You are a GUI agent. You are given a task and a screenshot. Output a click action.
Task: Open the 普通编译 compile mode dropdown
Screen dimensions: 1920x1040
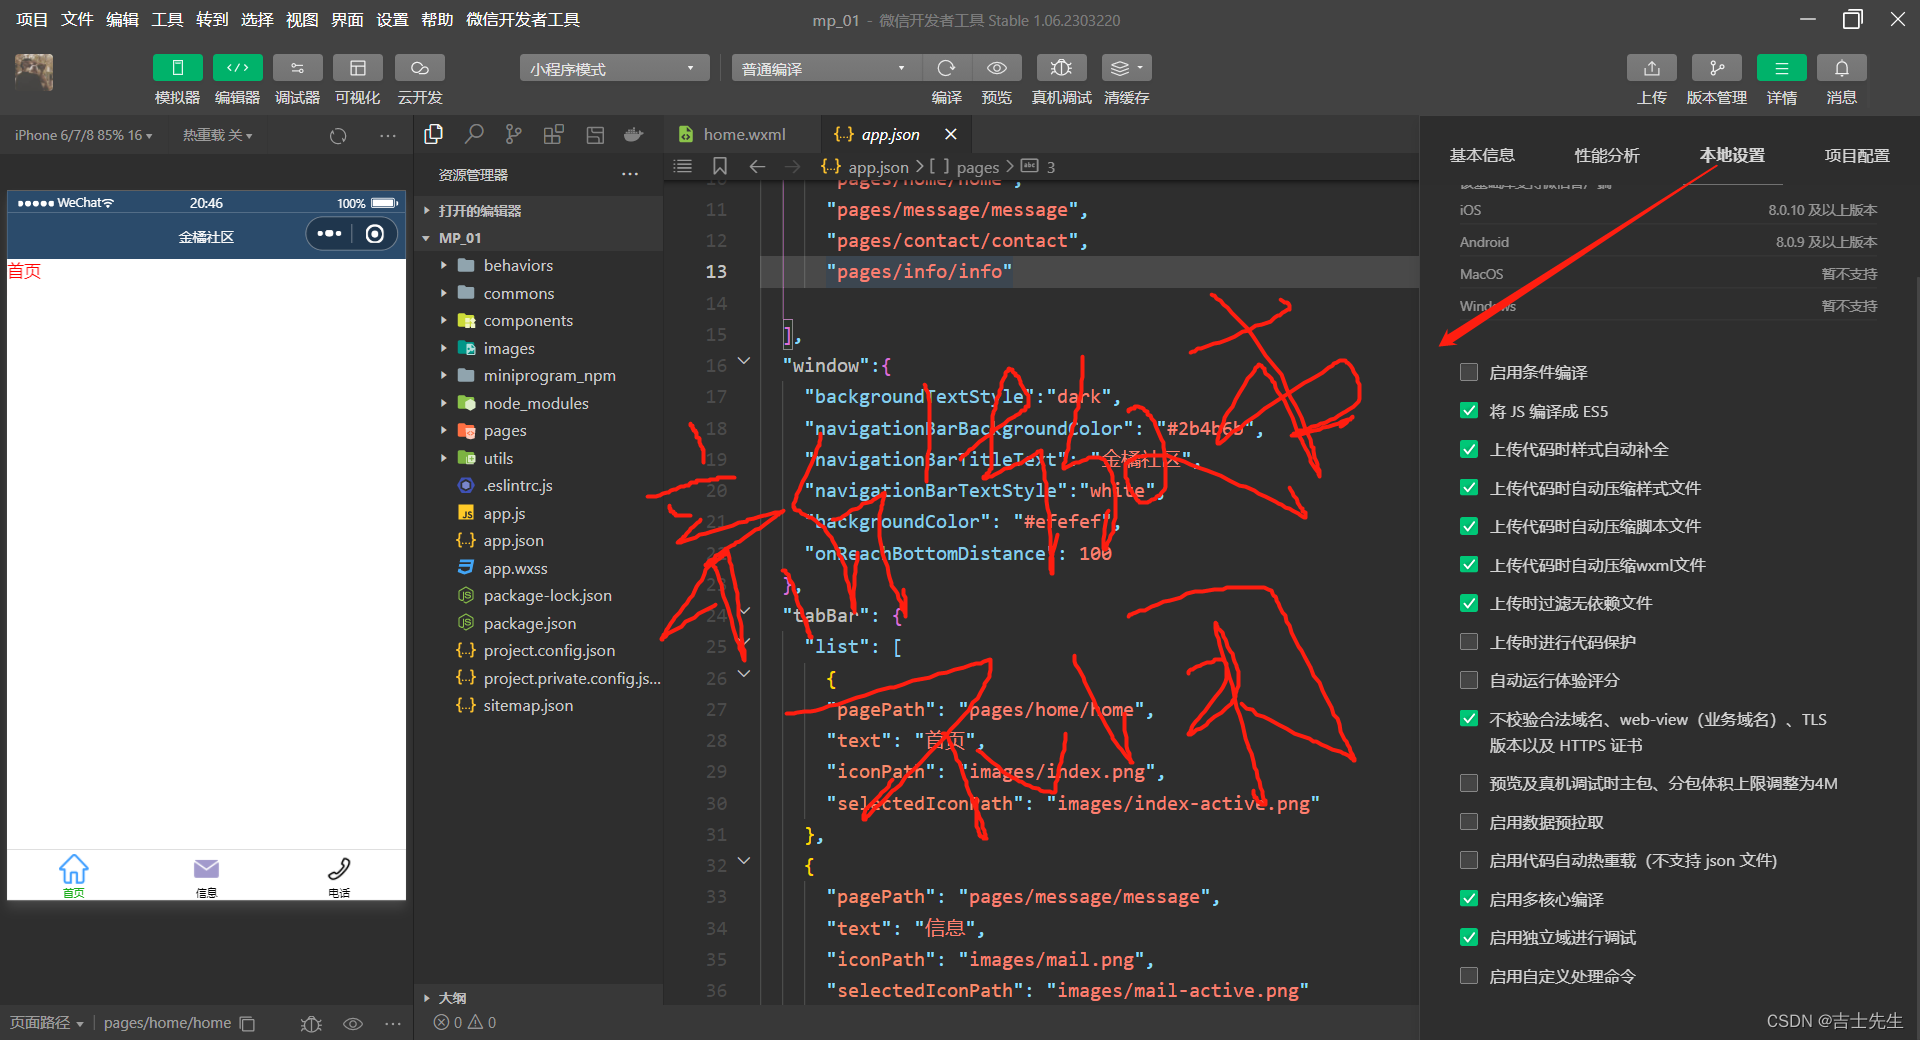coord(825,68)
